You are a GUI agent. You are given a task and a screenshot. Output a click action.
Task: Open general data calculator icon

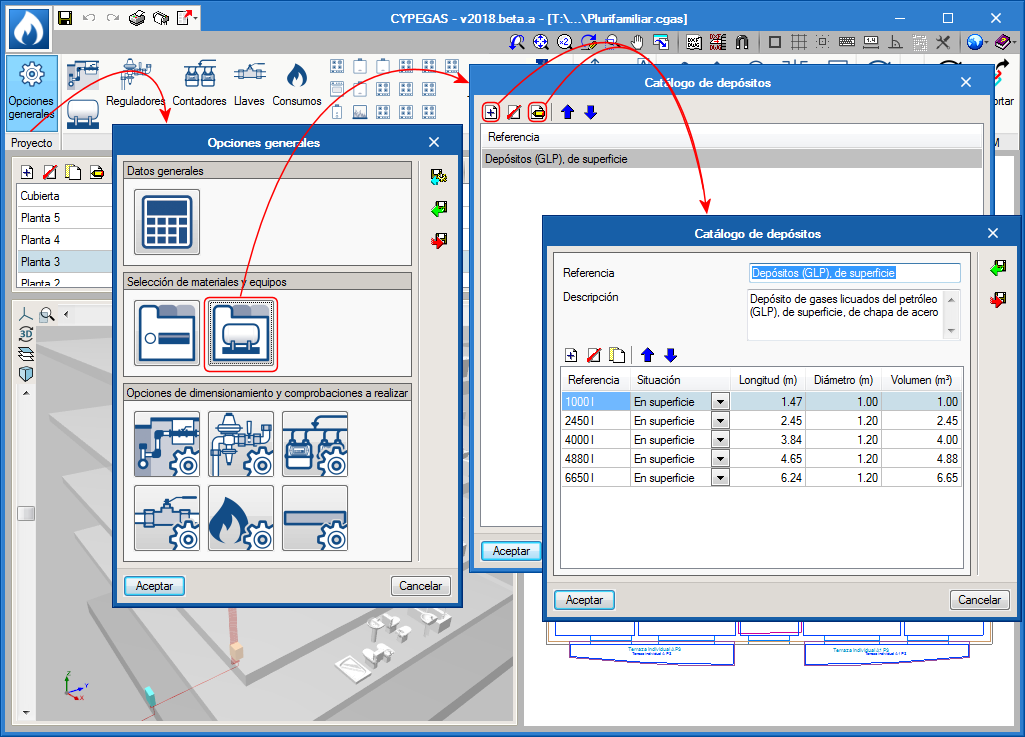(x=167, y=222)
